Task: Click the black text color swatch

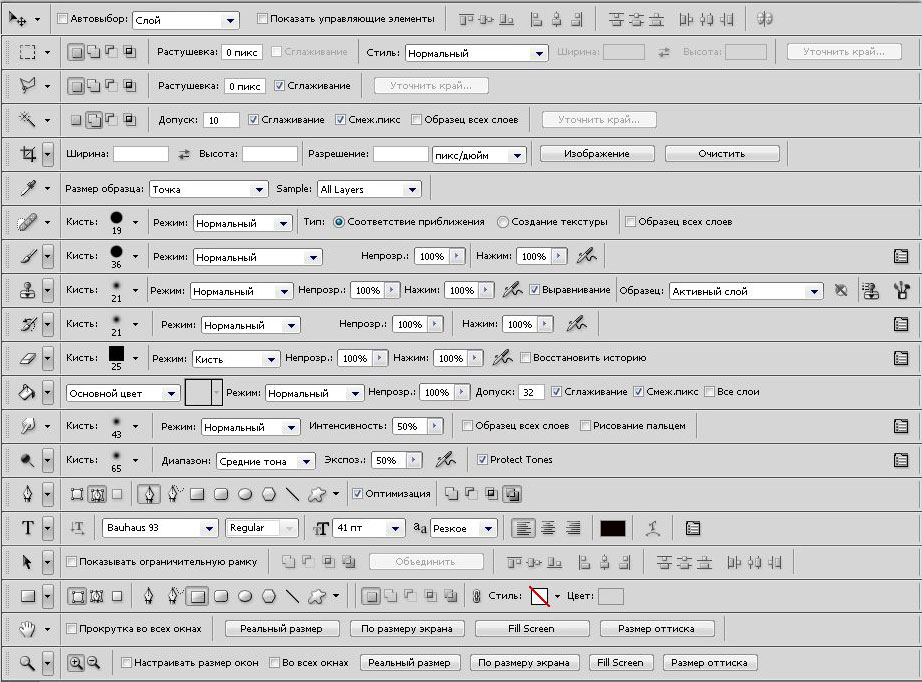Action: coord(611,527)
